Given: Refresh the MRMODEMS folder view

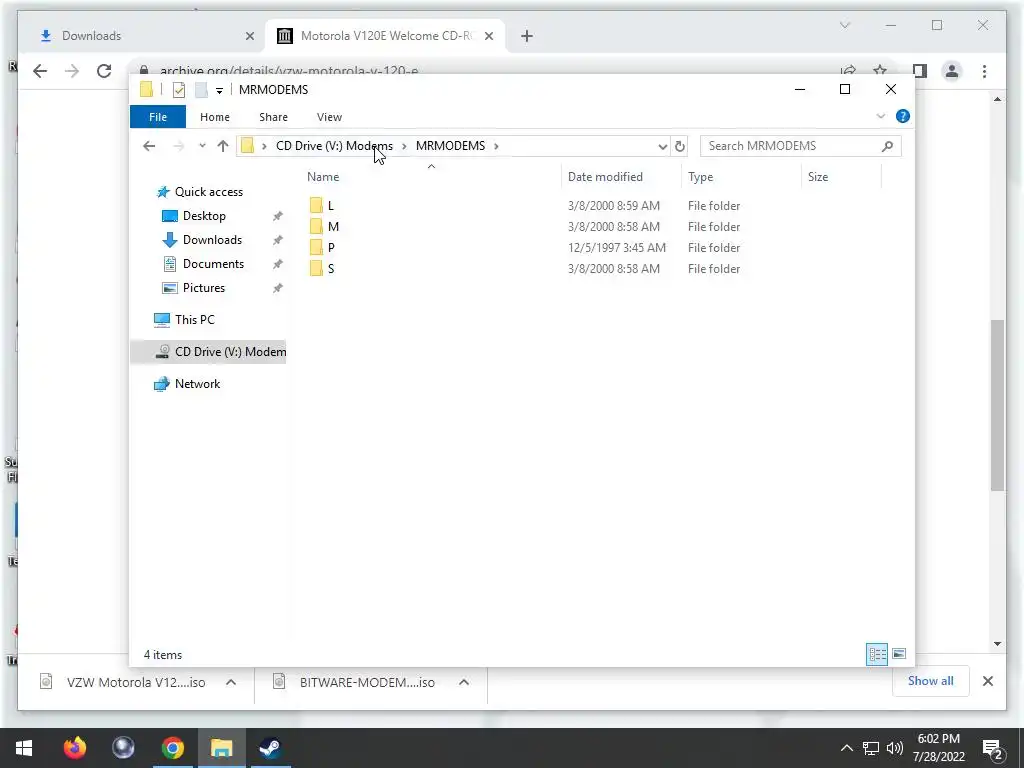Looking at the screenshot, I should point(679,146).
